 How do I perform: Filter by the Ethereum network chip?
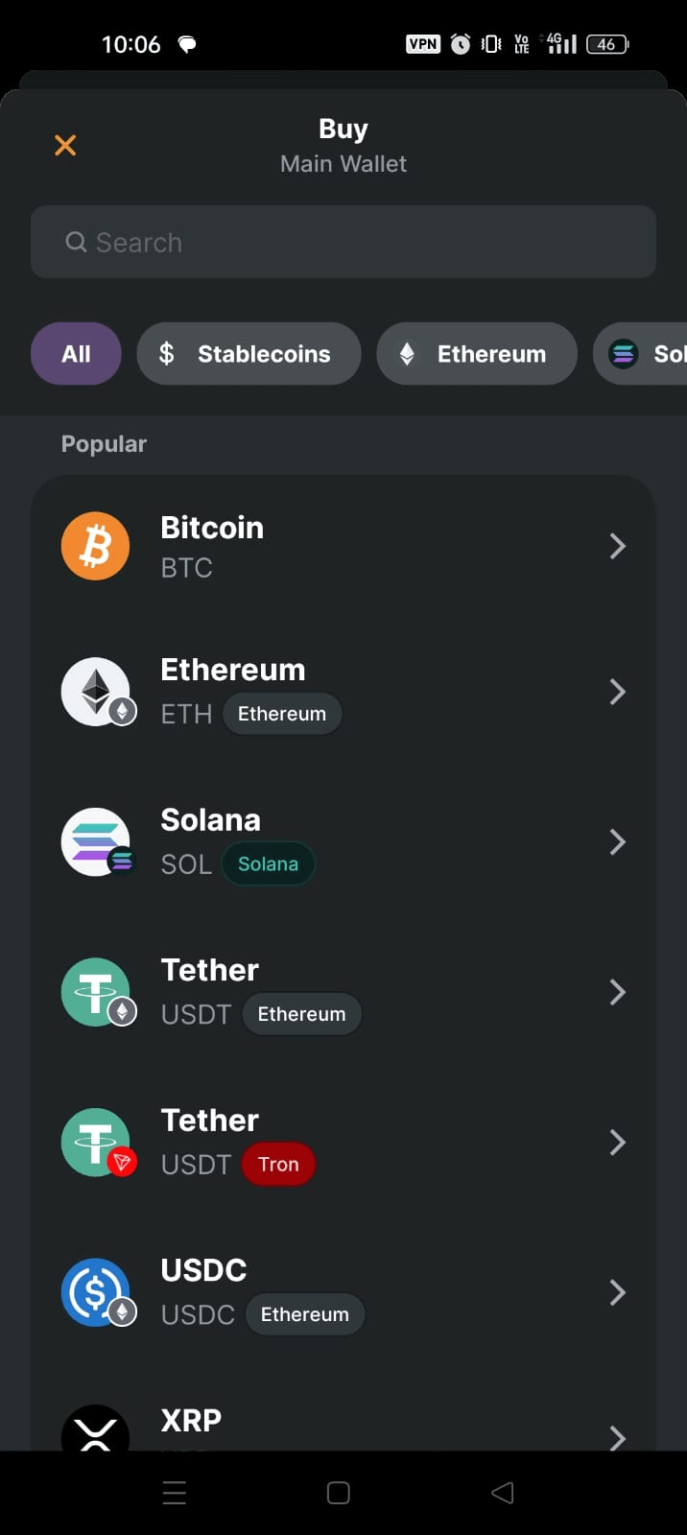[x=476, y=354]
